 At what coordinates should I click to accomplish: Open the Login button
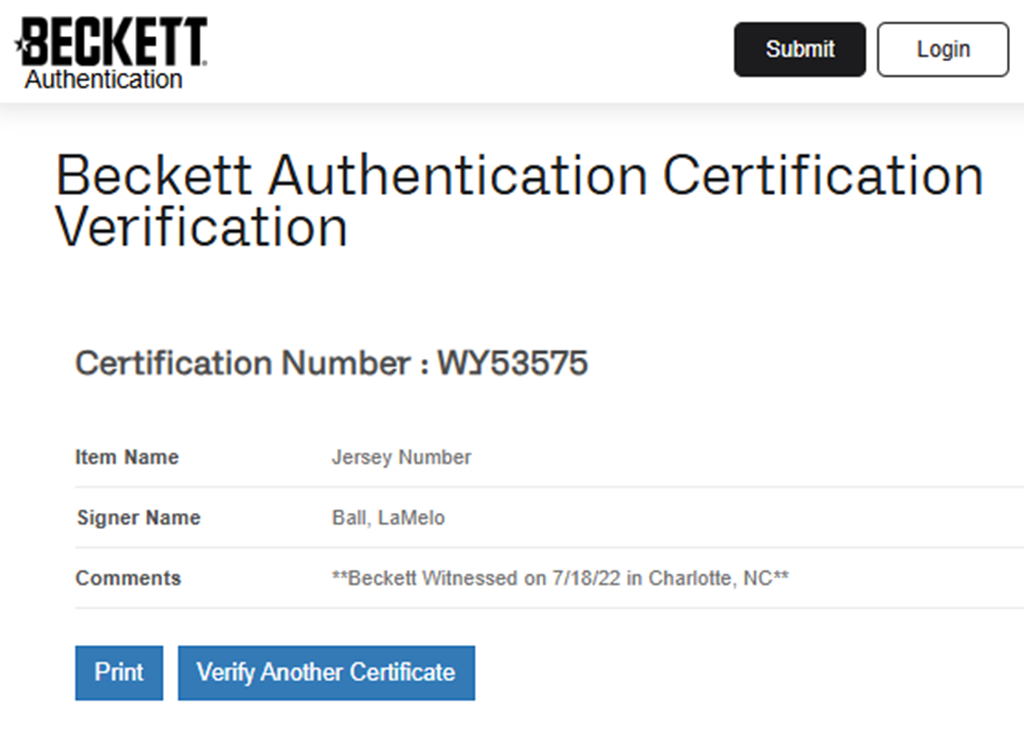(x=942, y=49)
